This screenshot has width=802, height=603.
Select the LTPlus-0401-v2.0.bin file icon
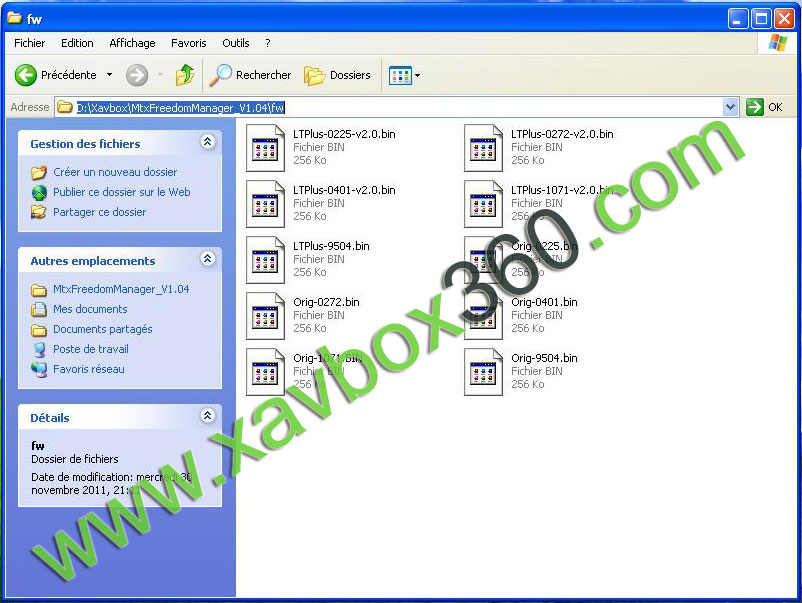click(x=265, y=204)
